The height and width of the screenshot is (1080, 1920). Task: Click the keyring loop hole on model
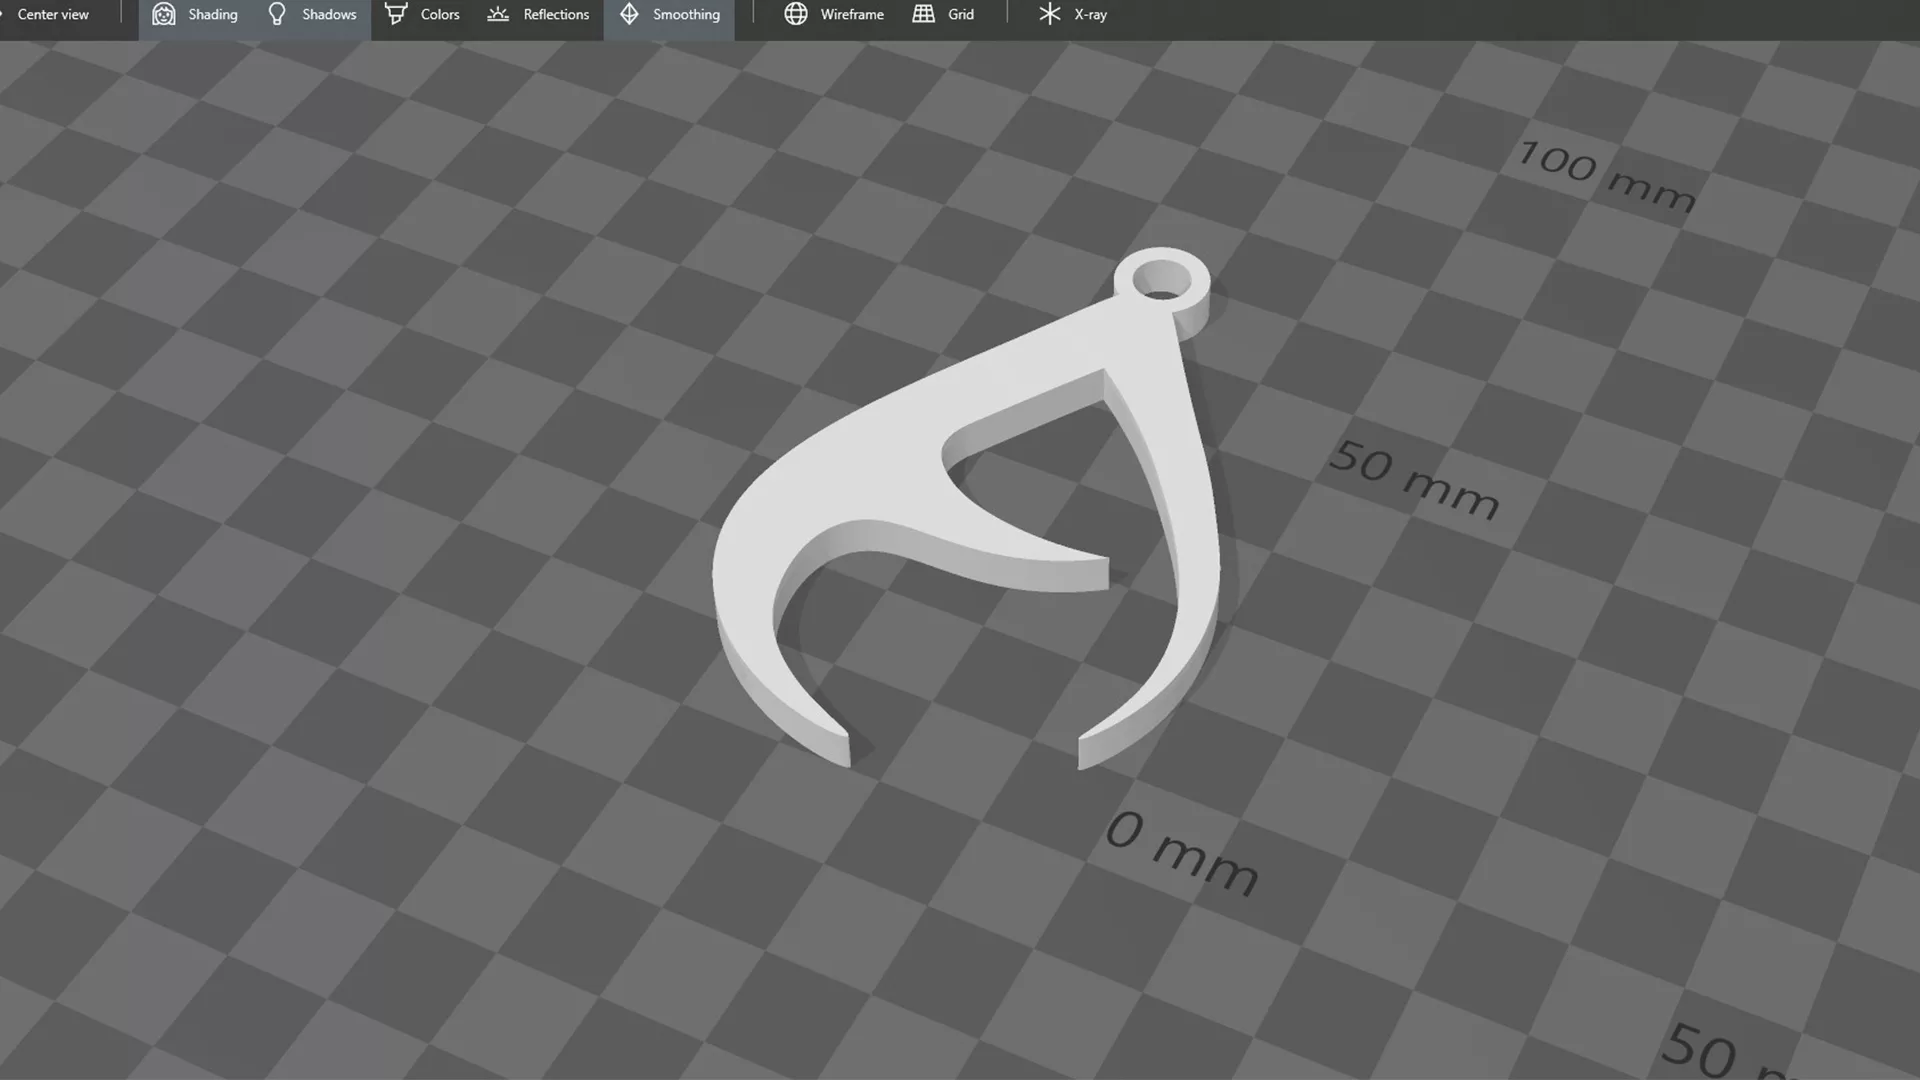click(x=1161, y=279)
